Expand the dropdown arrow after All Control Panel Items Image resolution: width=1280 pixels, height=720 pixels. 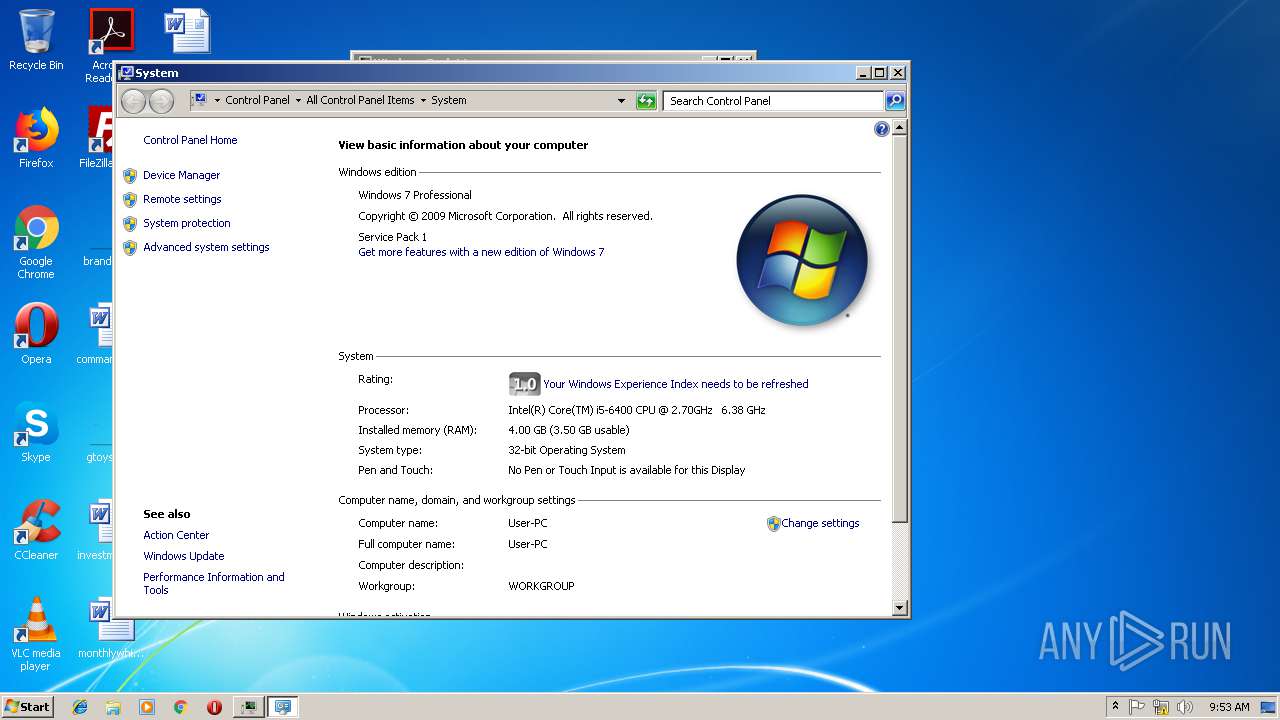point(423,100)
